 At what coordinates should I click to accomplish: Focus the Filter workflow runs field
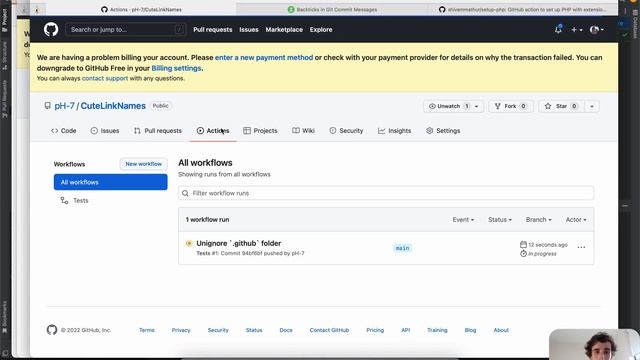pyautogui.click(x=386, y=193)
